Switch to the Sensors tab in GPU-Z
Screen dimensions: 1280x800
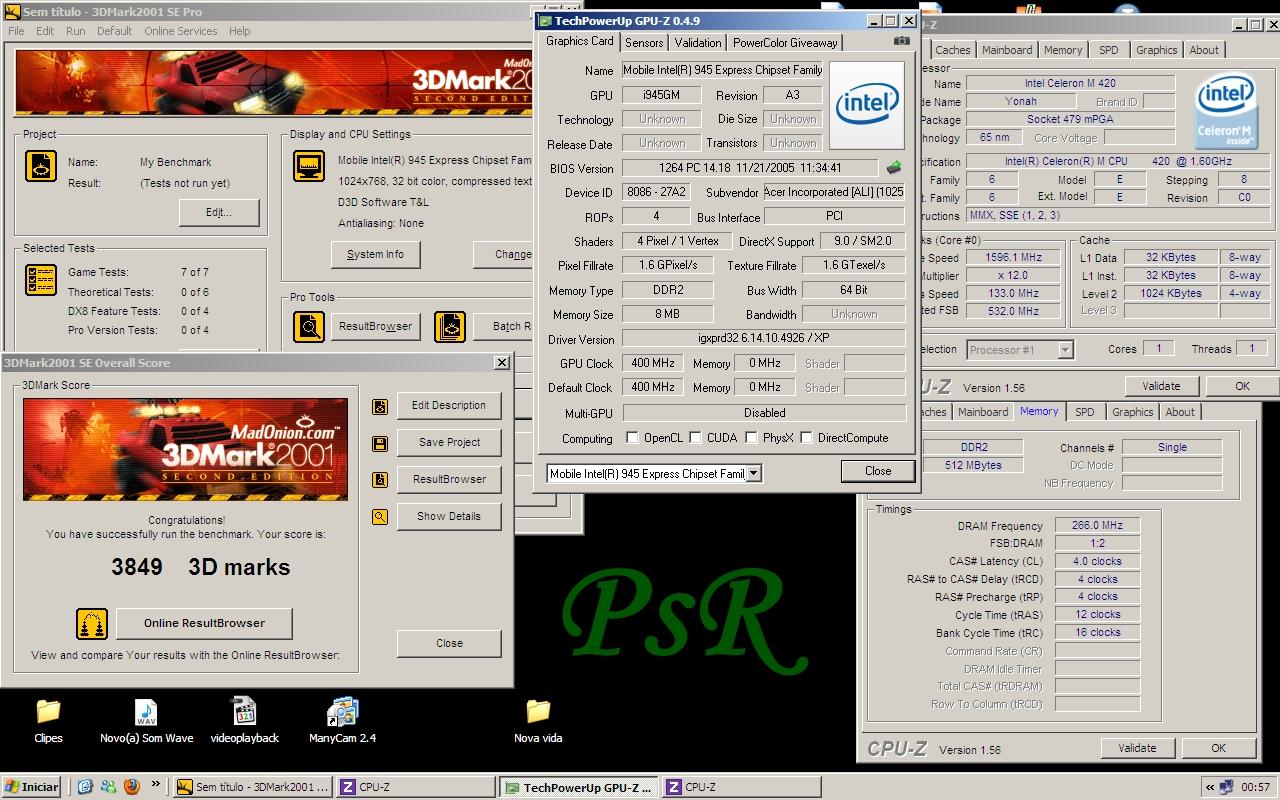coord(644,43)
